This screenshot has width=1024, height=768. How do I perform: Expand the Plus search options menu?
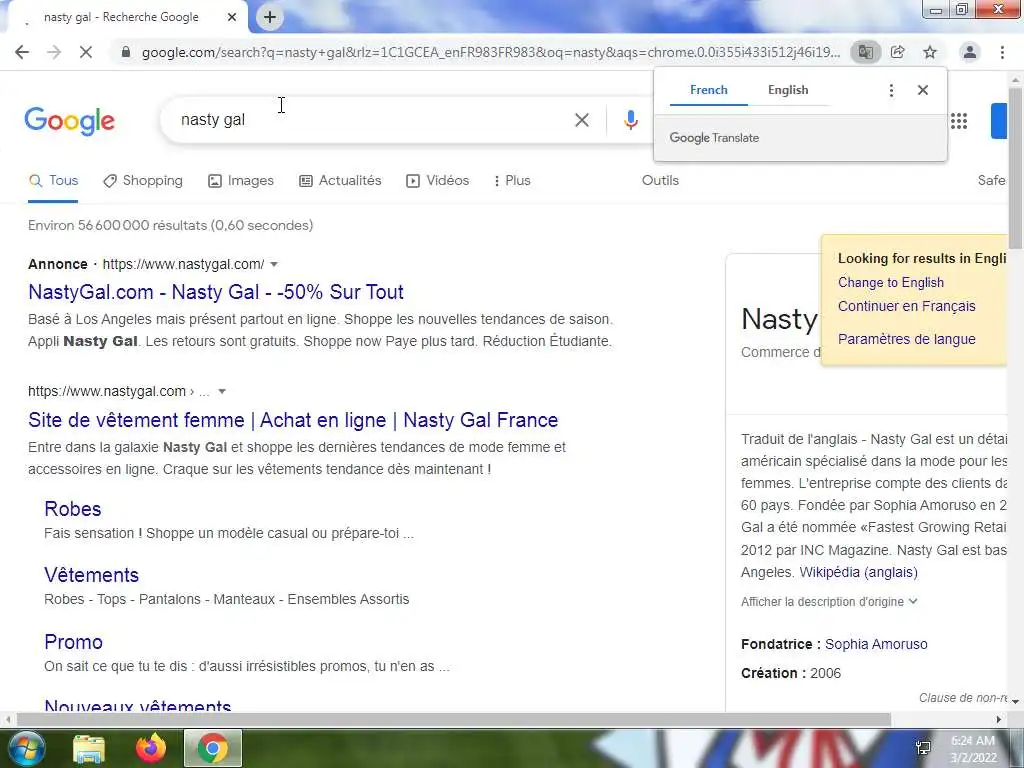[512, 181]
